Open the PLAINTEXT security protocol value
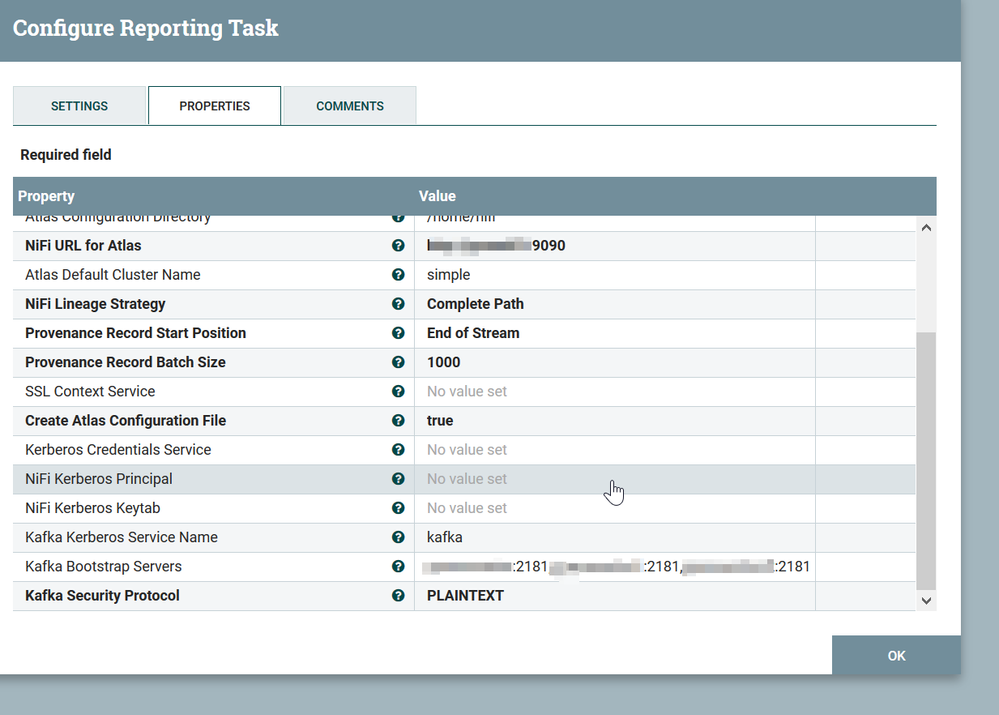Screen dimensions: 999x715 [x=465, y=596]
